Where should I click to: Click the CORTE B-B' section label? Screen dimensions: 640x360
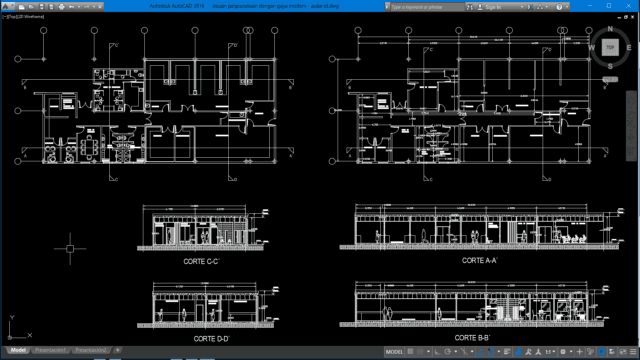[x=472, y=338]
